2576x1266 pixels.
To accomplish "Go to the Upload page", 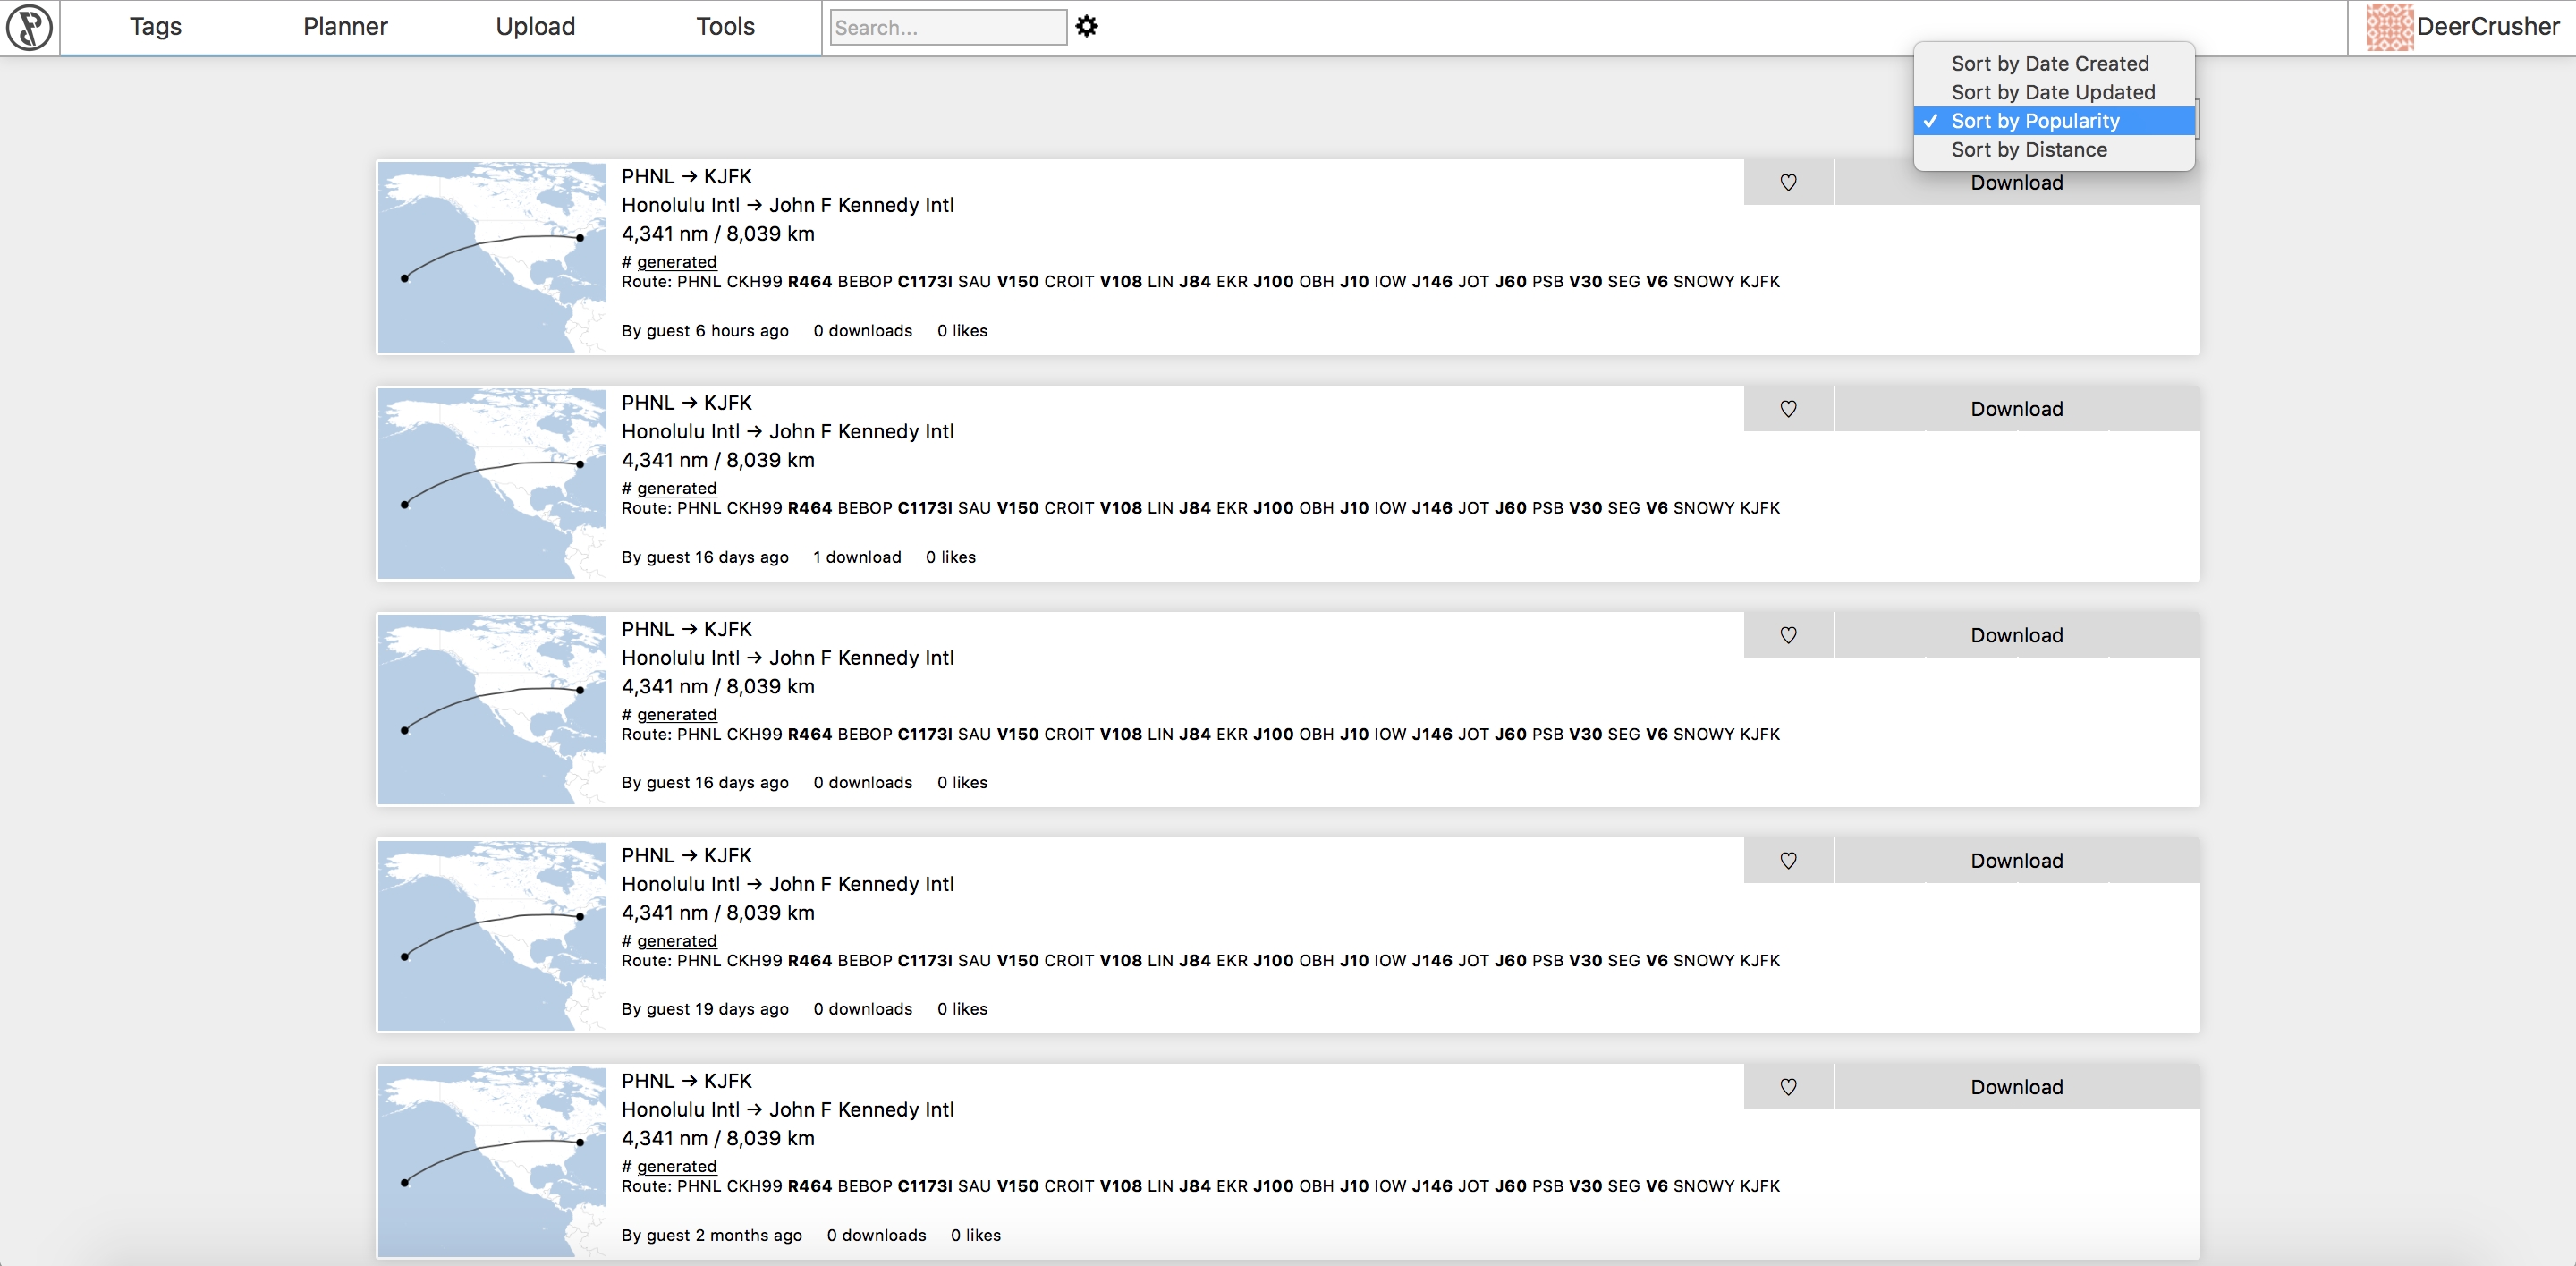I will coord(535,27).
